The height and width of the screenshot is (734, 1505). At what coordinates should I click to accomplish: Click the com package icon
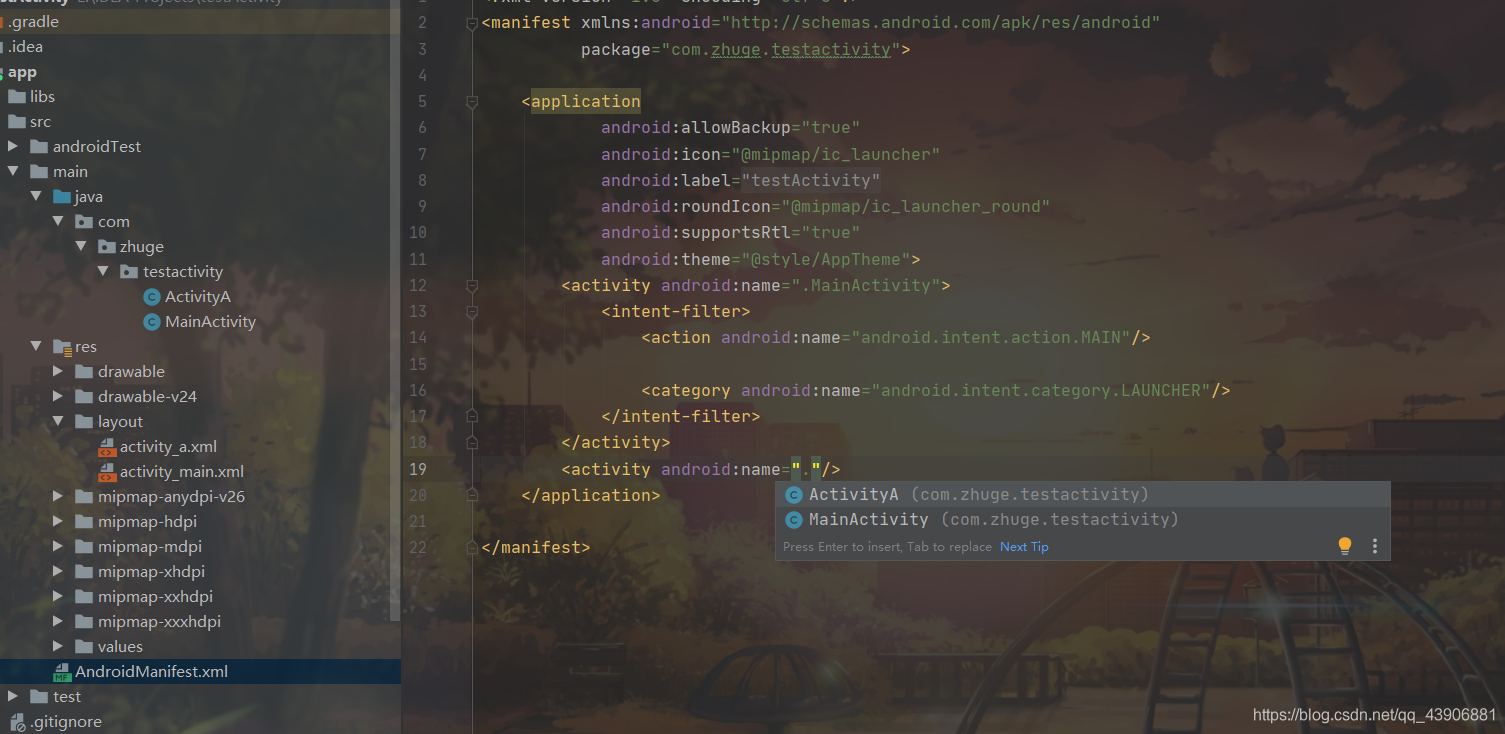85,221
